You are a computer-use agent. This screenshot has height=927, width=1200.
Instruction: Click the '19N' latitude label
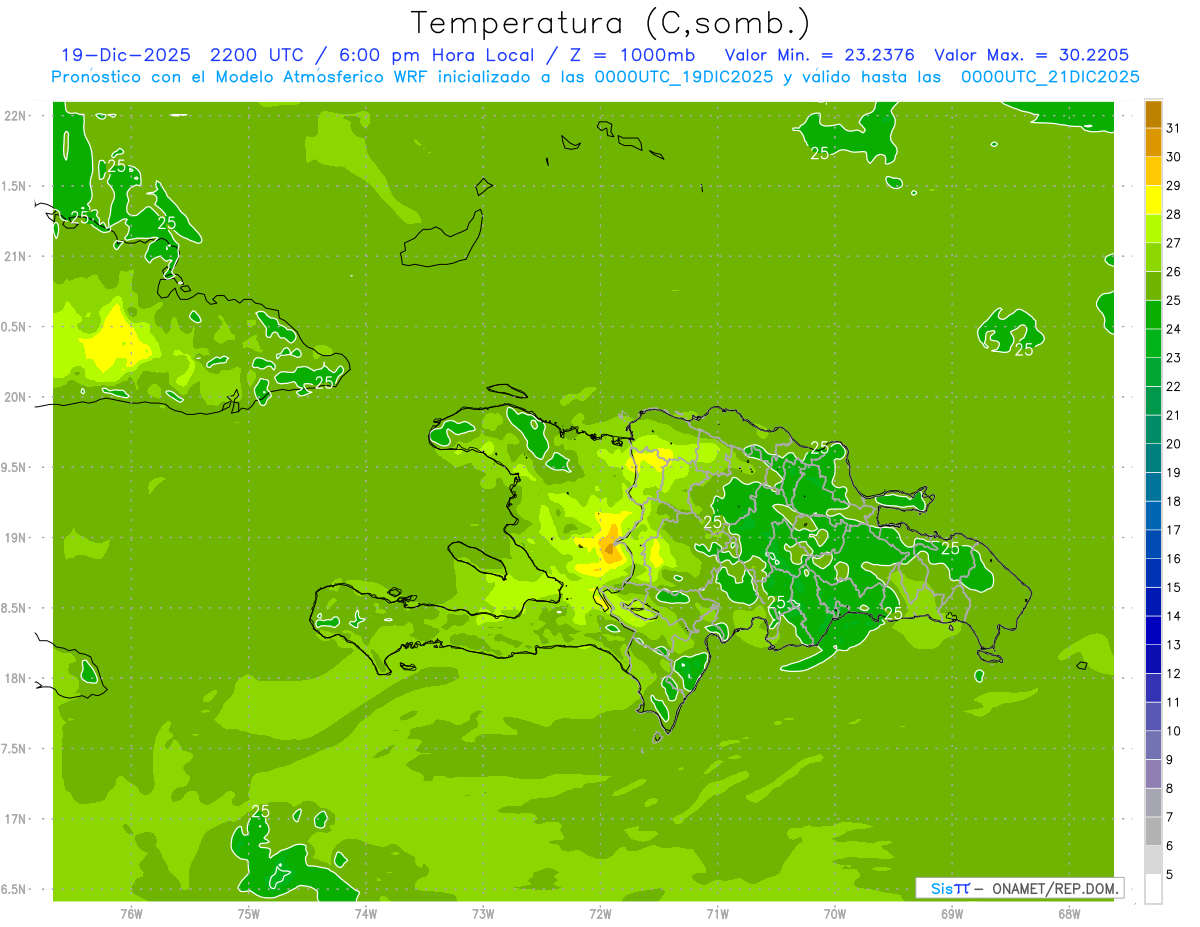click(16, 538)
